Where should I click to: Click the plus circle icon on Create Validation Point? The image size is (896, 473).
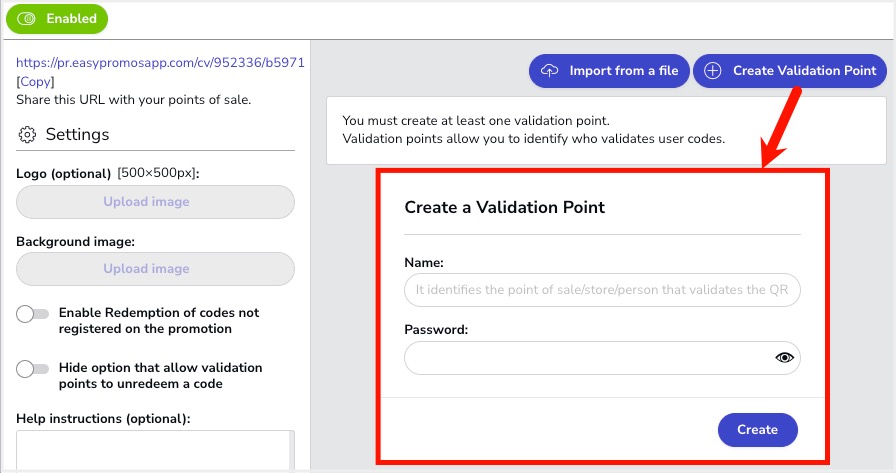point(712,71)
